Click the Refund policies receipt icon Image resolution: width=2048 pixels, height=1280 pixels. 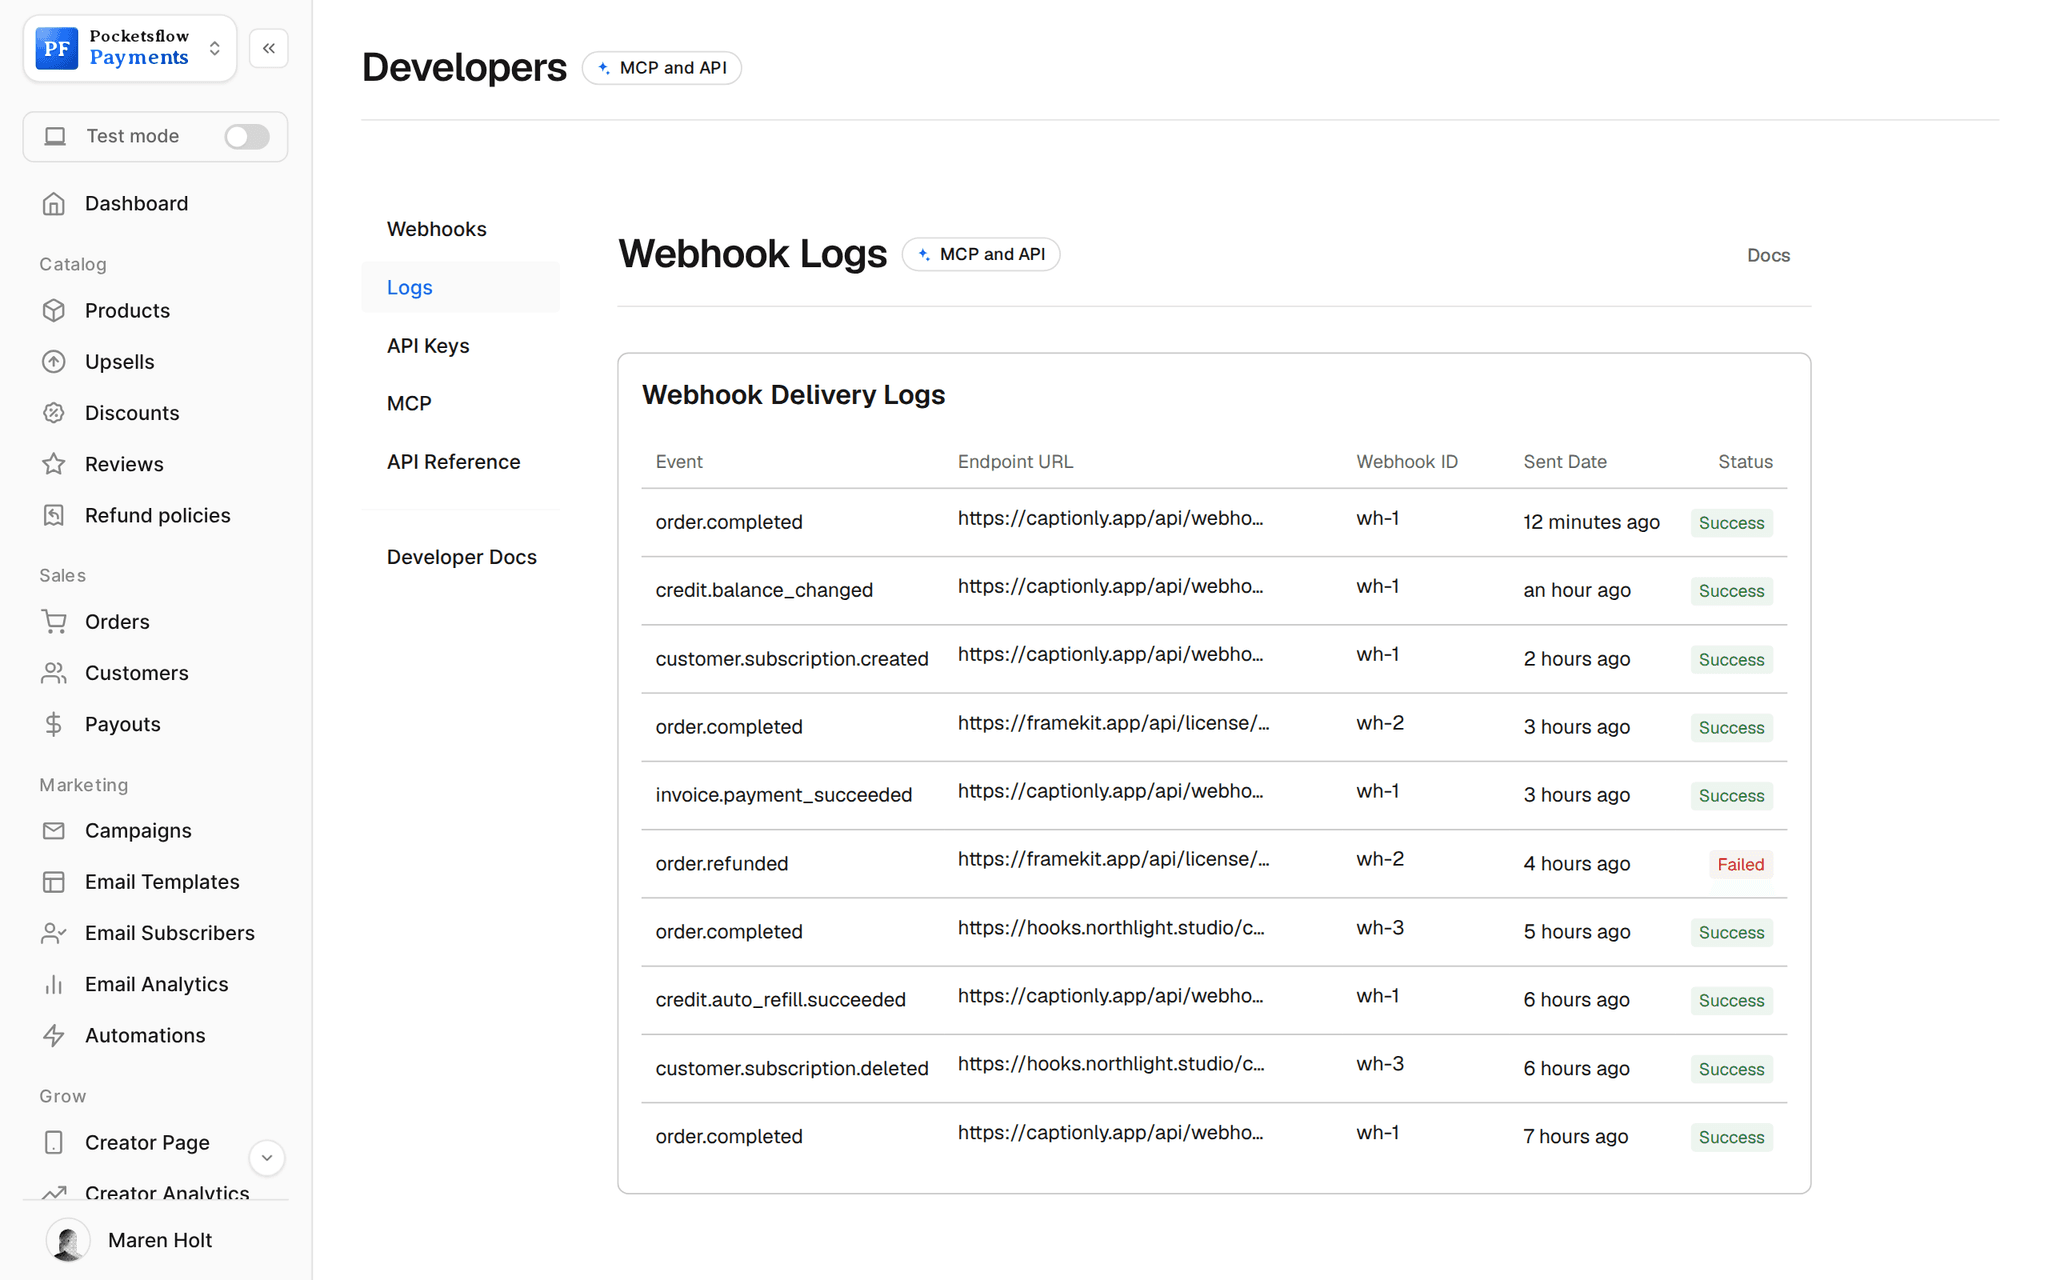[x=54, y=515]
